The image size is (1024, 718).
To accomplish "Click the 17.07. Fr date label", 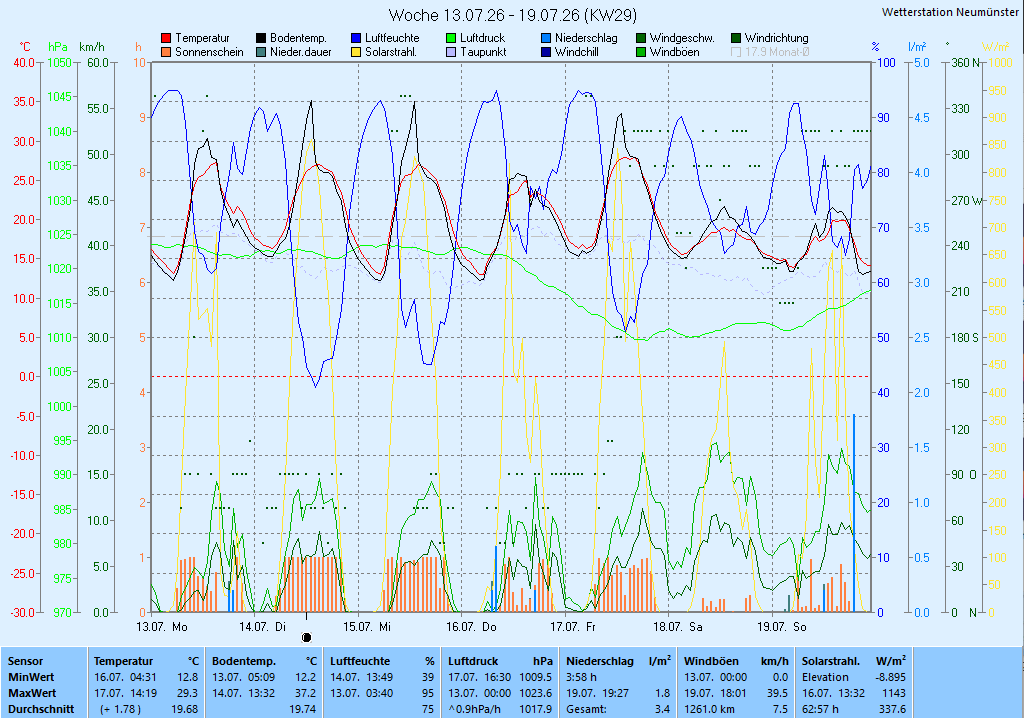I will pyautogui.click(x=573, y=627).
